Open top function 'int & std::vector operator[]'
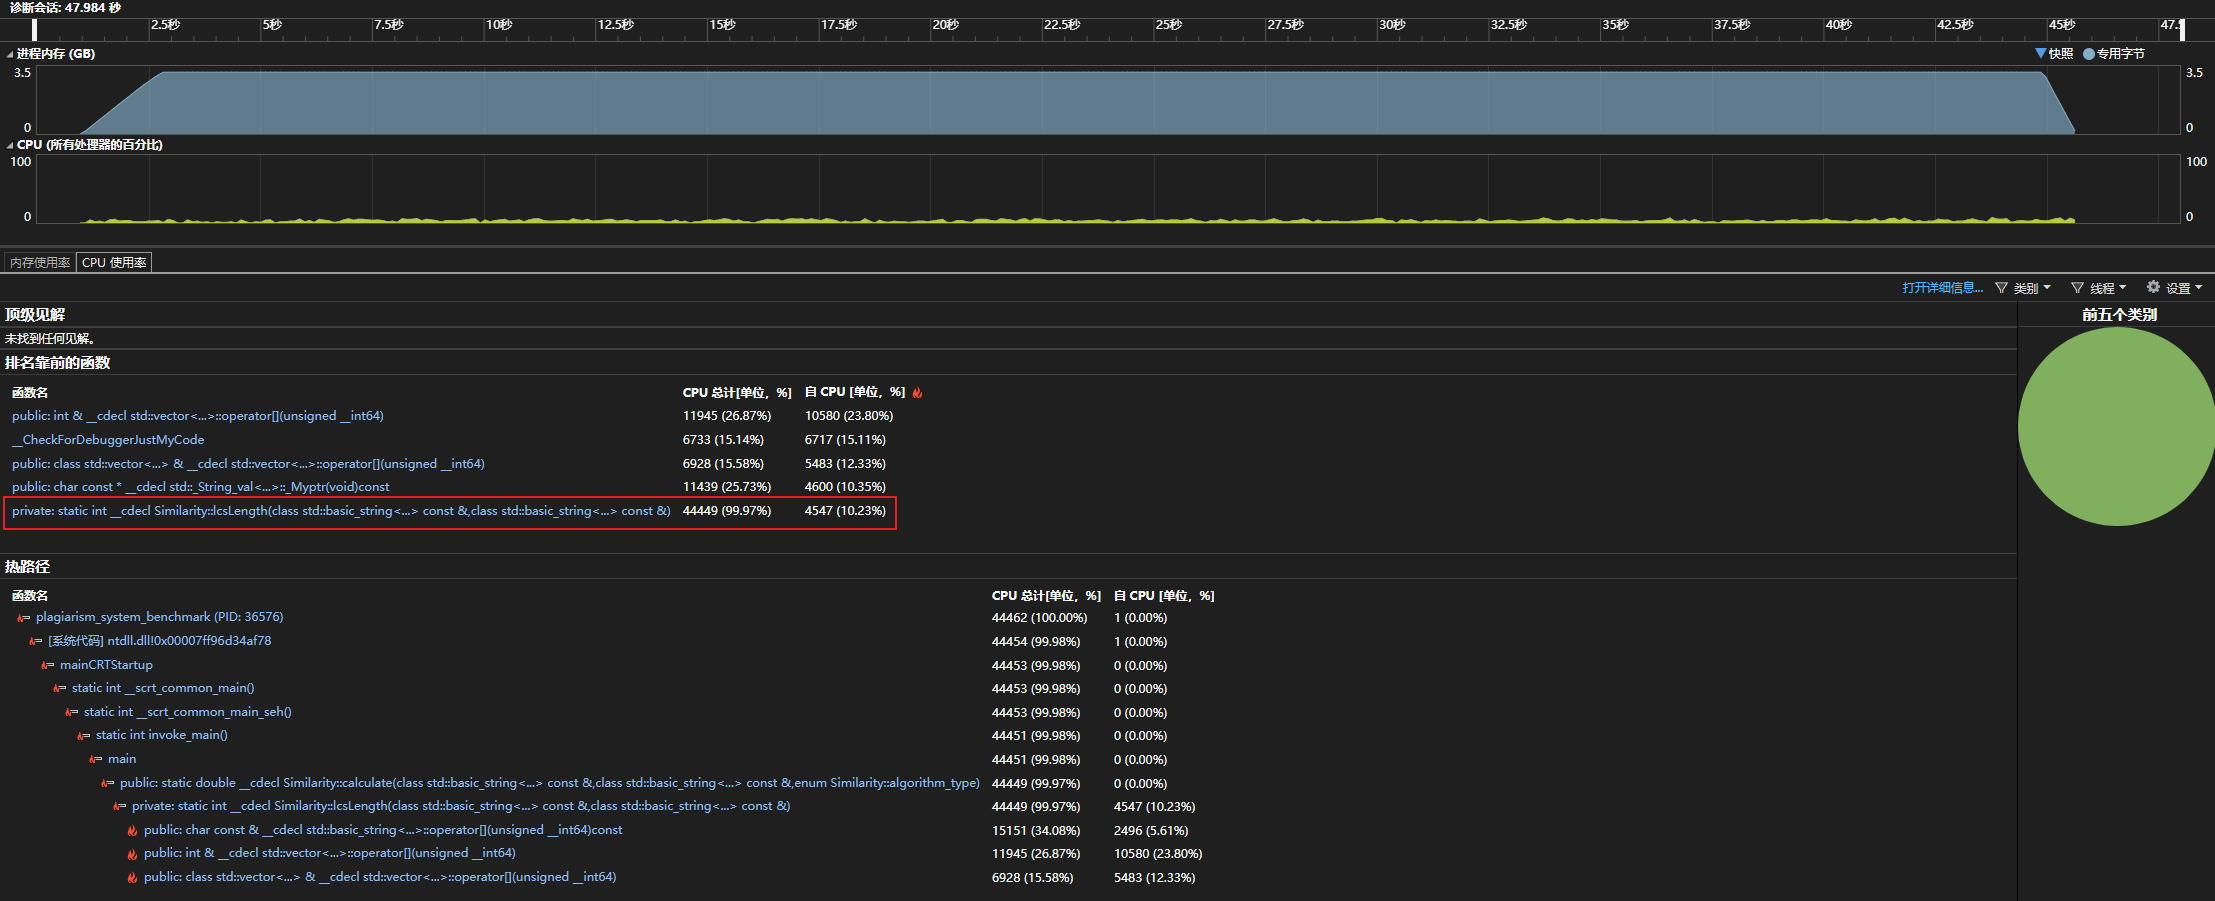Image resolution: width=2215 pixels, height=901 pixels. click(x=198, y=416)
